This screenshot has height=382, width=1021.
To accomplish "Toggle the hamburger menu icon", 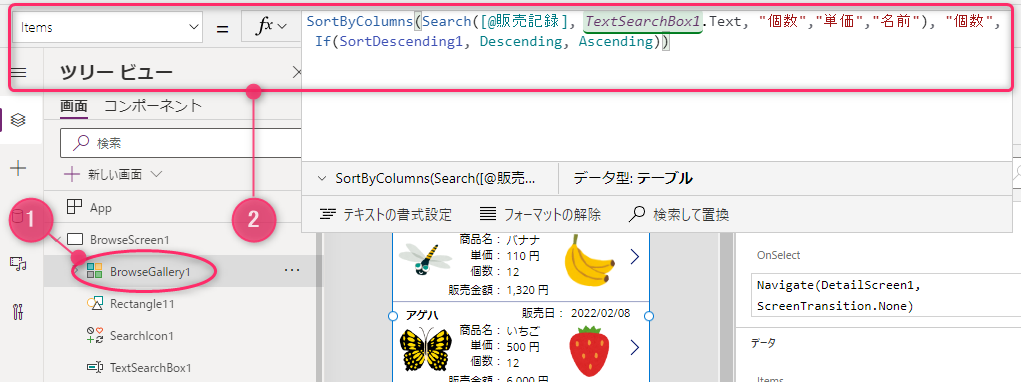I will coord(19,72).
